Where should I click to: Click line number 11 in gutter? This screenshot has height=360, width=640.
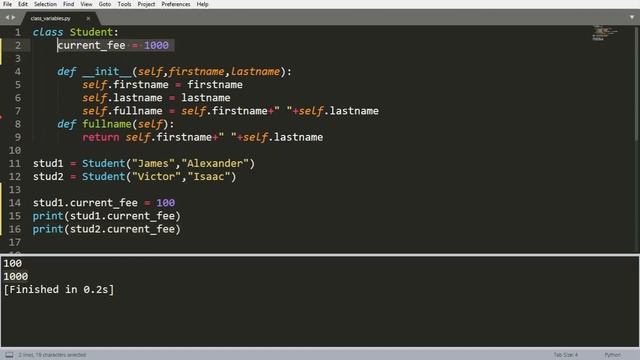point(15,164)
